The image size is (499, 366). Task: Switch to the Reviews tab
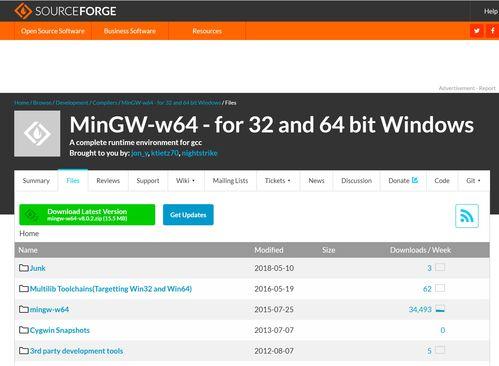coord(108,181)
